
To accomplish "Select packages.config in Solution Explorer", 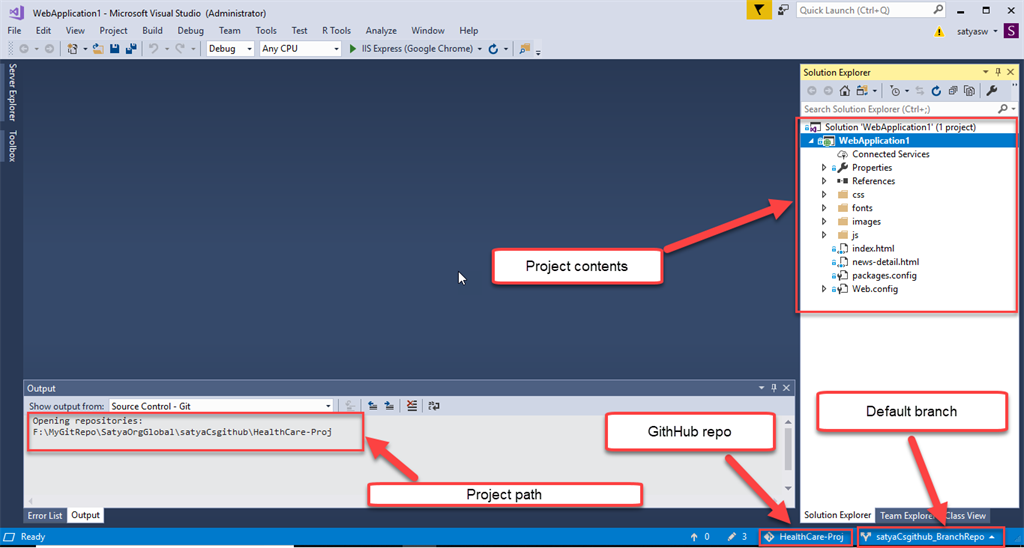I will (884, 276).
